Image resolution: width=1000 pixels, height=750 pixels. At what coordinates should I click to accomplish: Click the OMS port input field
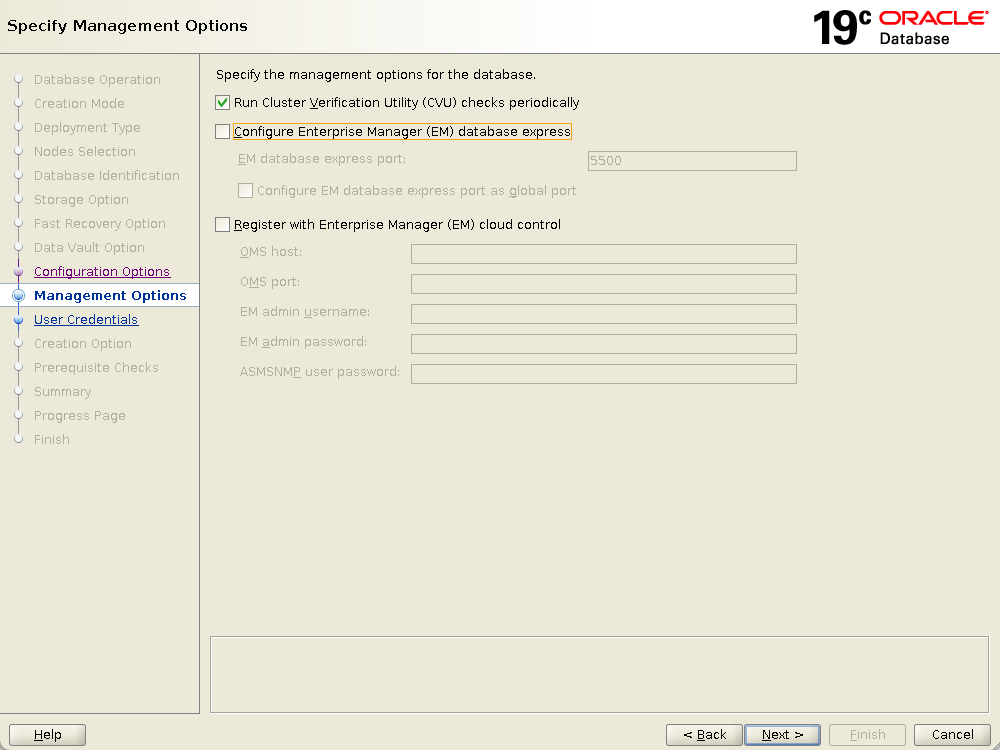pyautogui.click(x=603, y=284)
